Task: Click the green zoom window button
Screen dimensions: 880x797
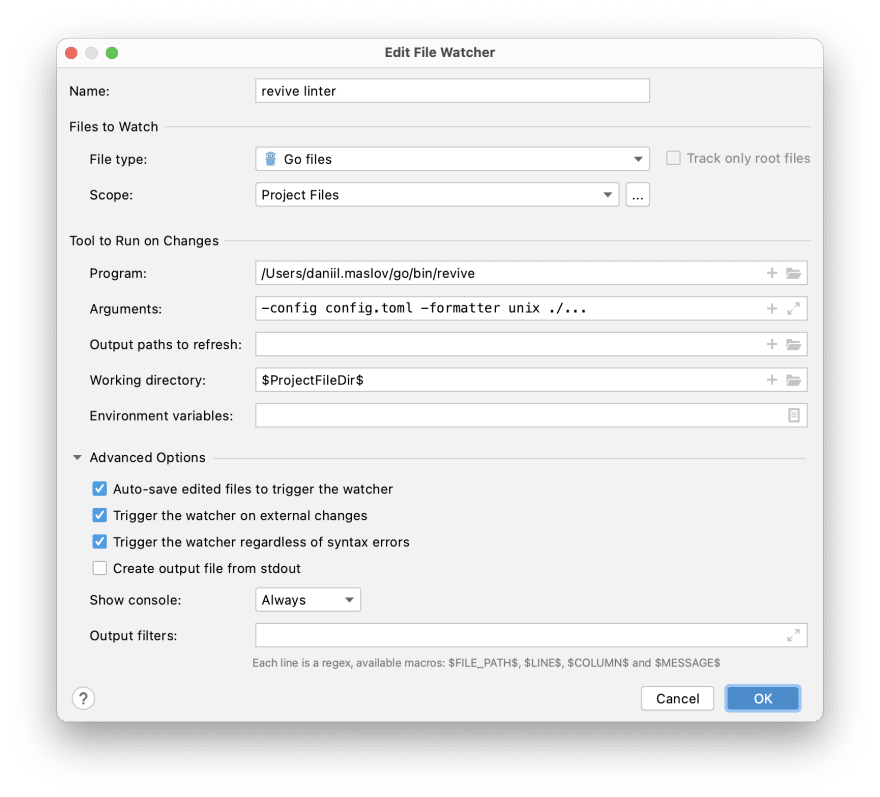Action: tap(112, 53)
